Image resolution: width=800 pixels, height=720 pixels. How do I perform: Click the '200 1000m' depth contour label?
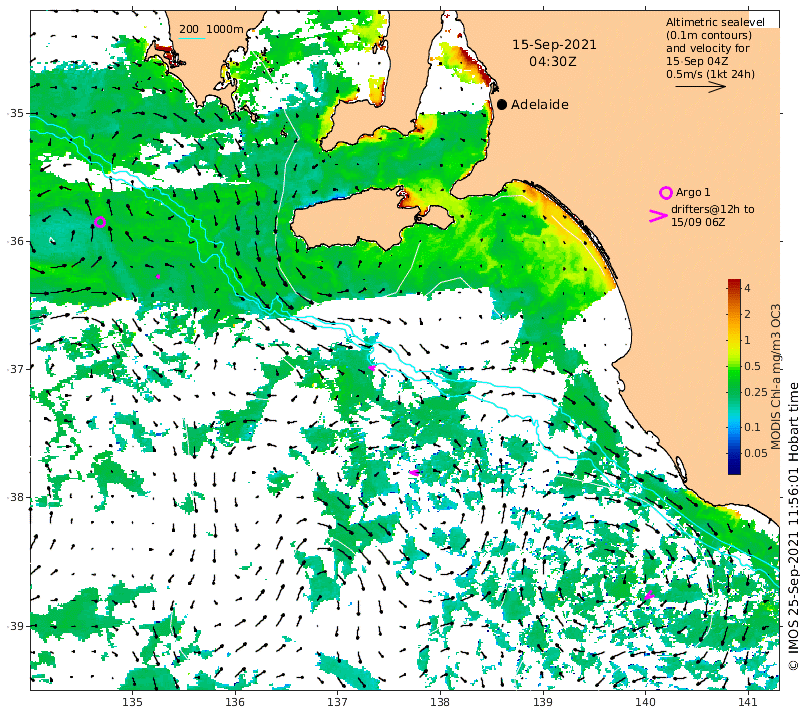pos(211,30)
